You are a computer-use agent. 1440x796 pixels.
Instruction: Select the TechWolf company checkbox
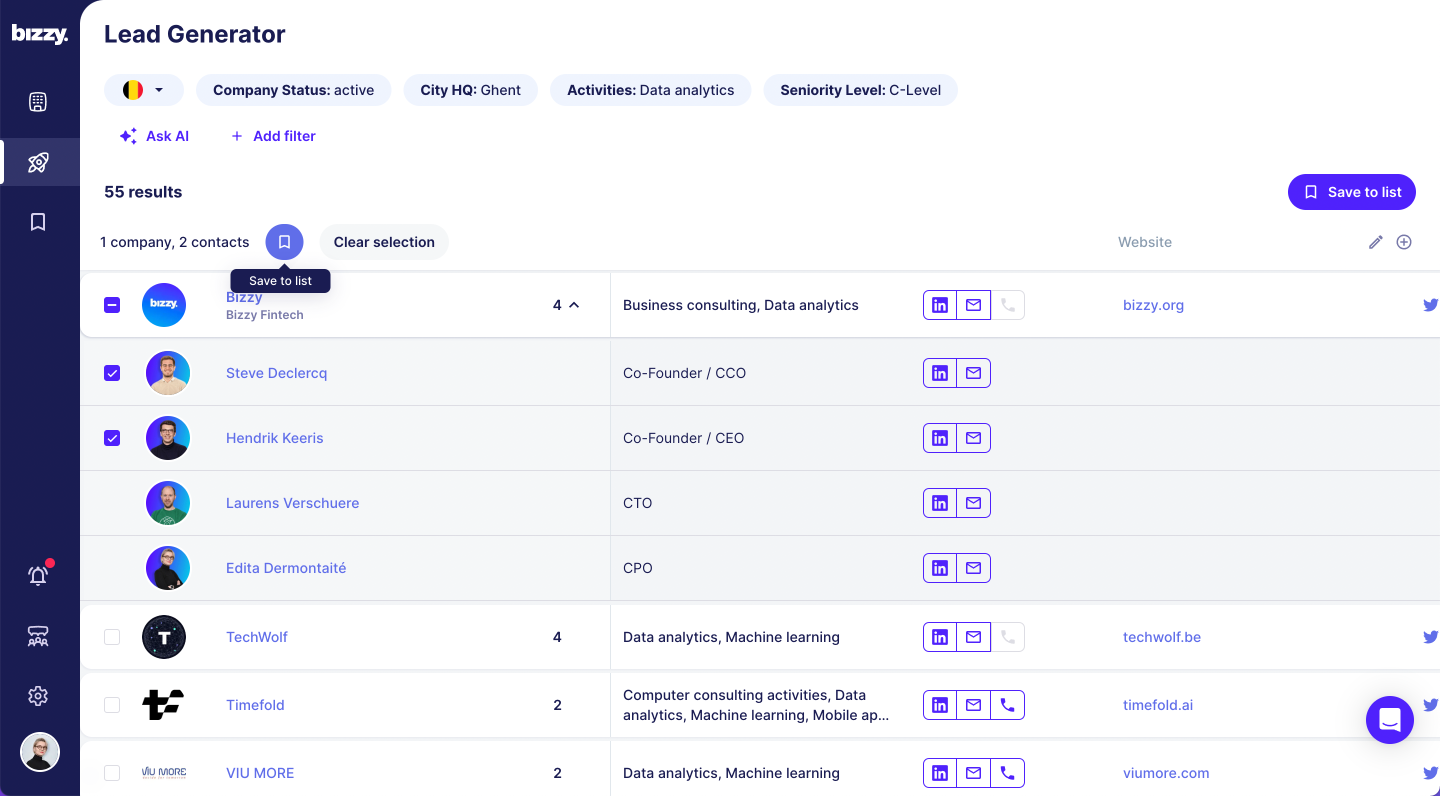coord(112,637)
